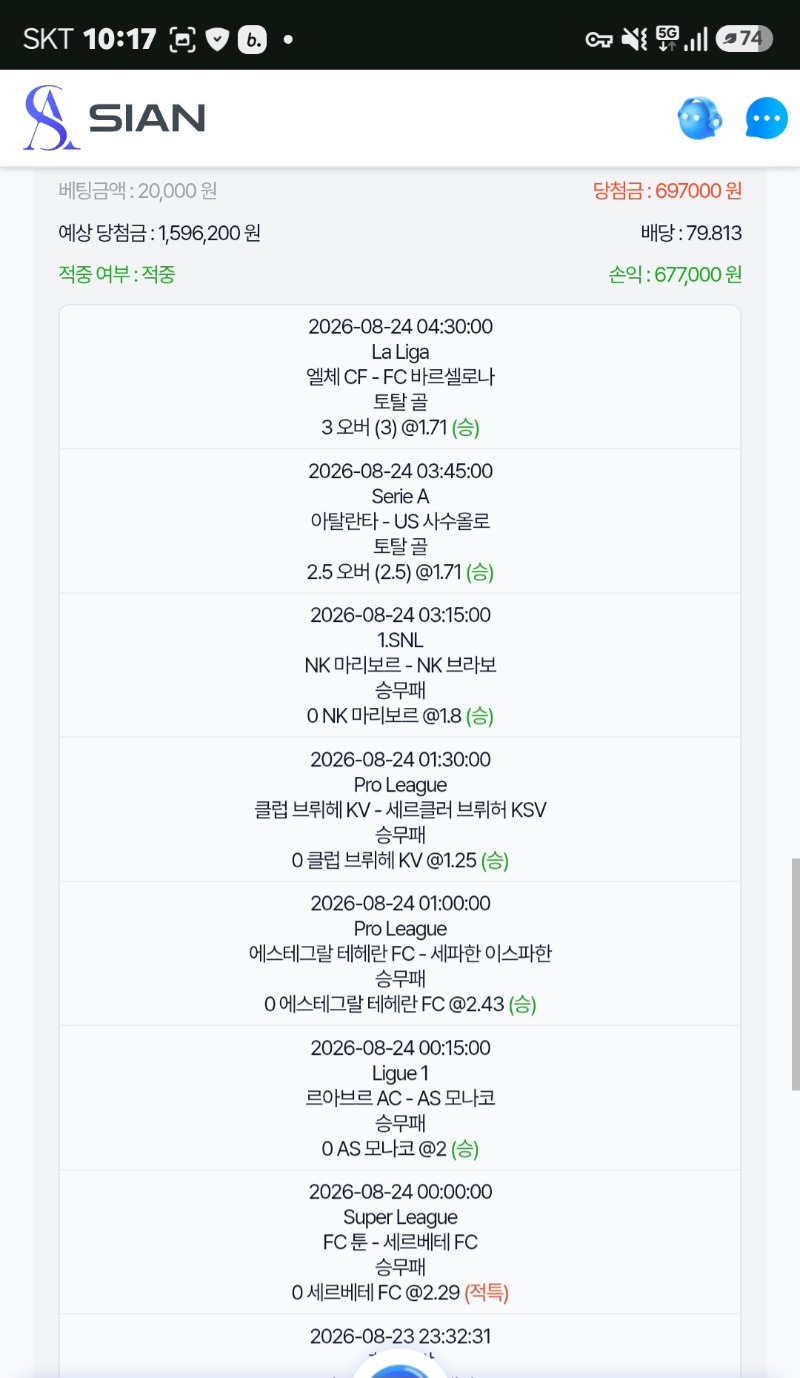Screen dimensions: 800x1378
Task: Tap the muted sound status icon
Action: tap(634, 39)
